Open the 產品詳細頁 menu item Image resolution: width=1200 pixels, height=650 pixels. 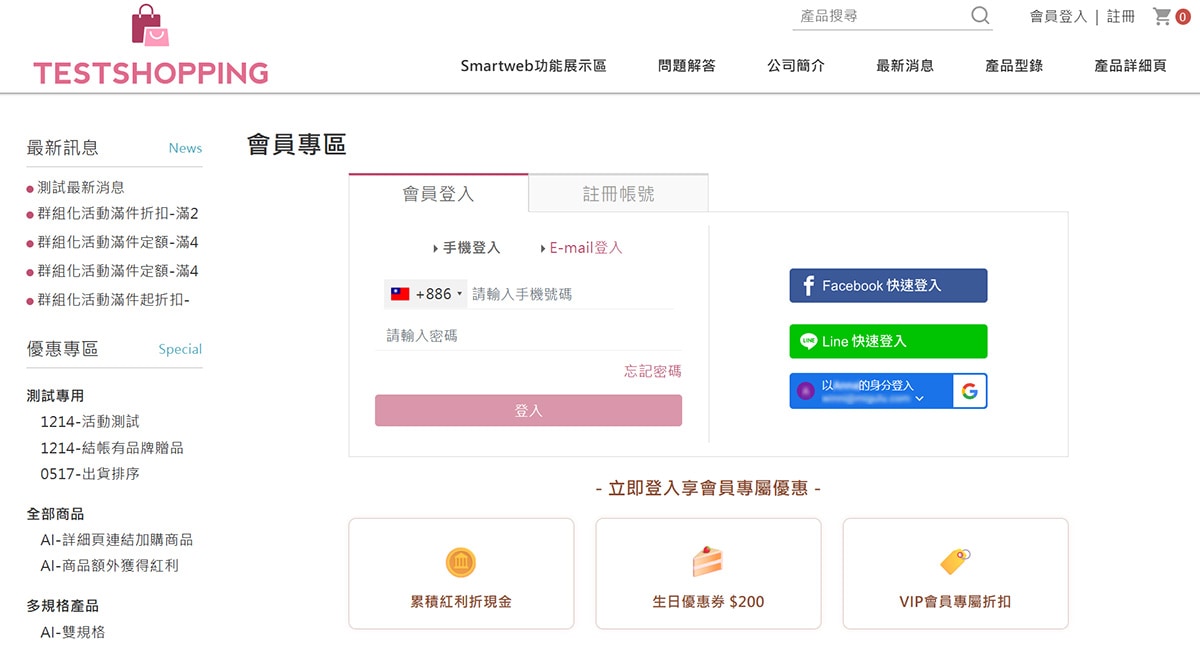coord(1130,66)
